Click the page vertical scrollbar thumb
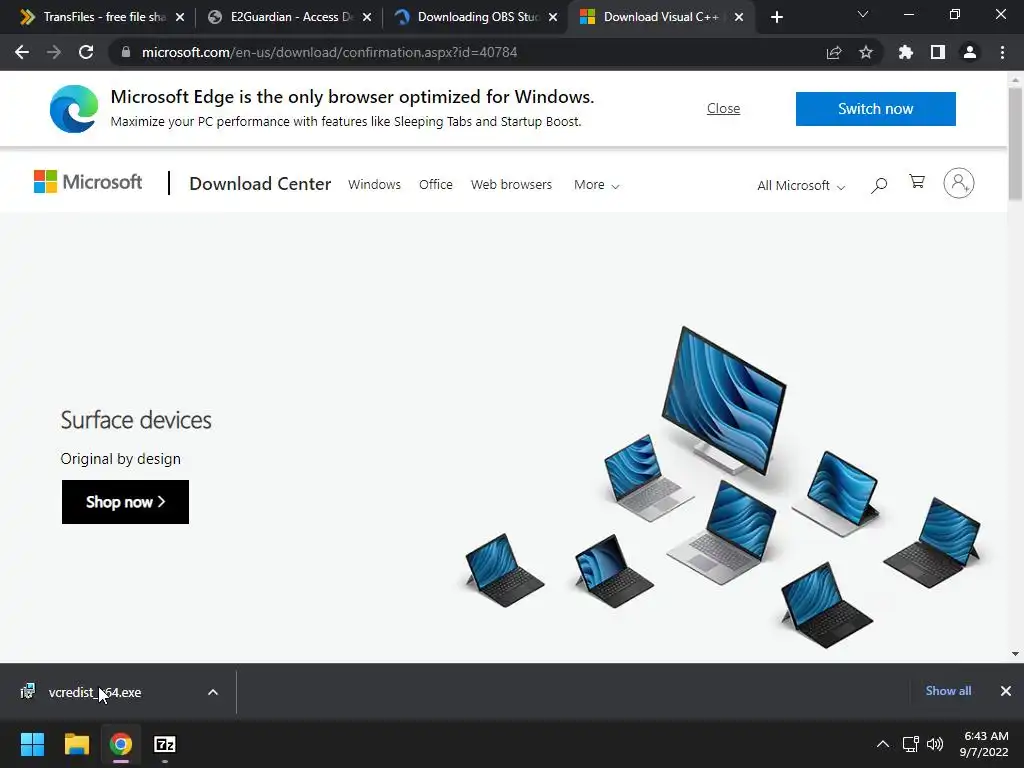 1015,144
